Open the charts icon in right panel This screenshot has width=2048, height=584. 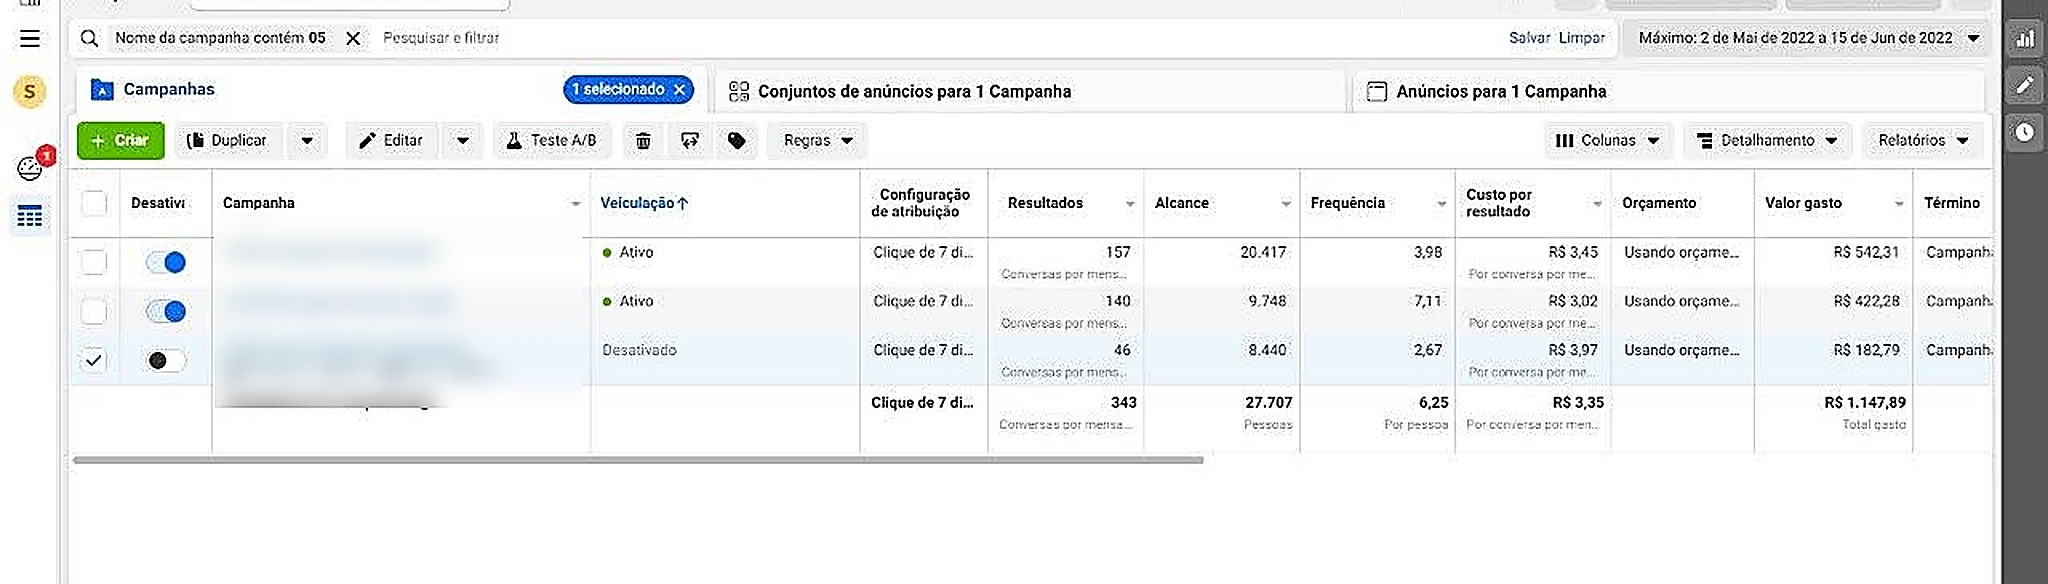(2025, 39)
